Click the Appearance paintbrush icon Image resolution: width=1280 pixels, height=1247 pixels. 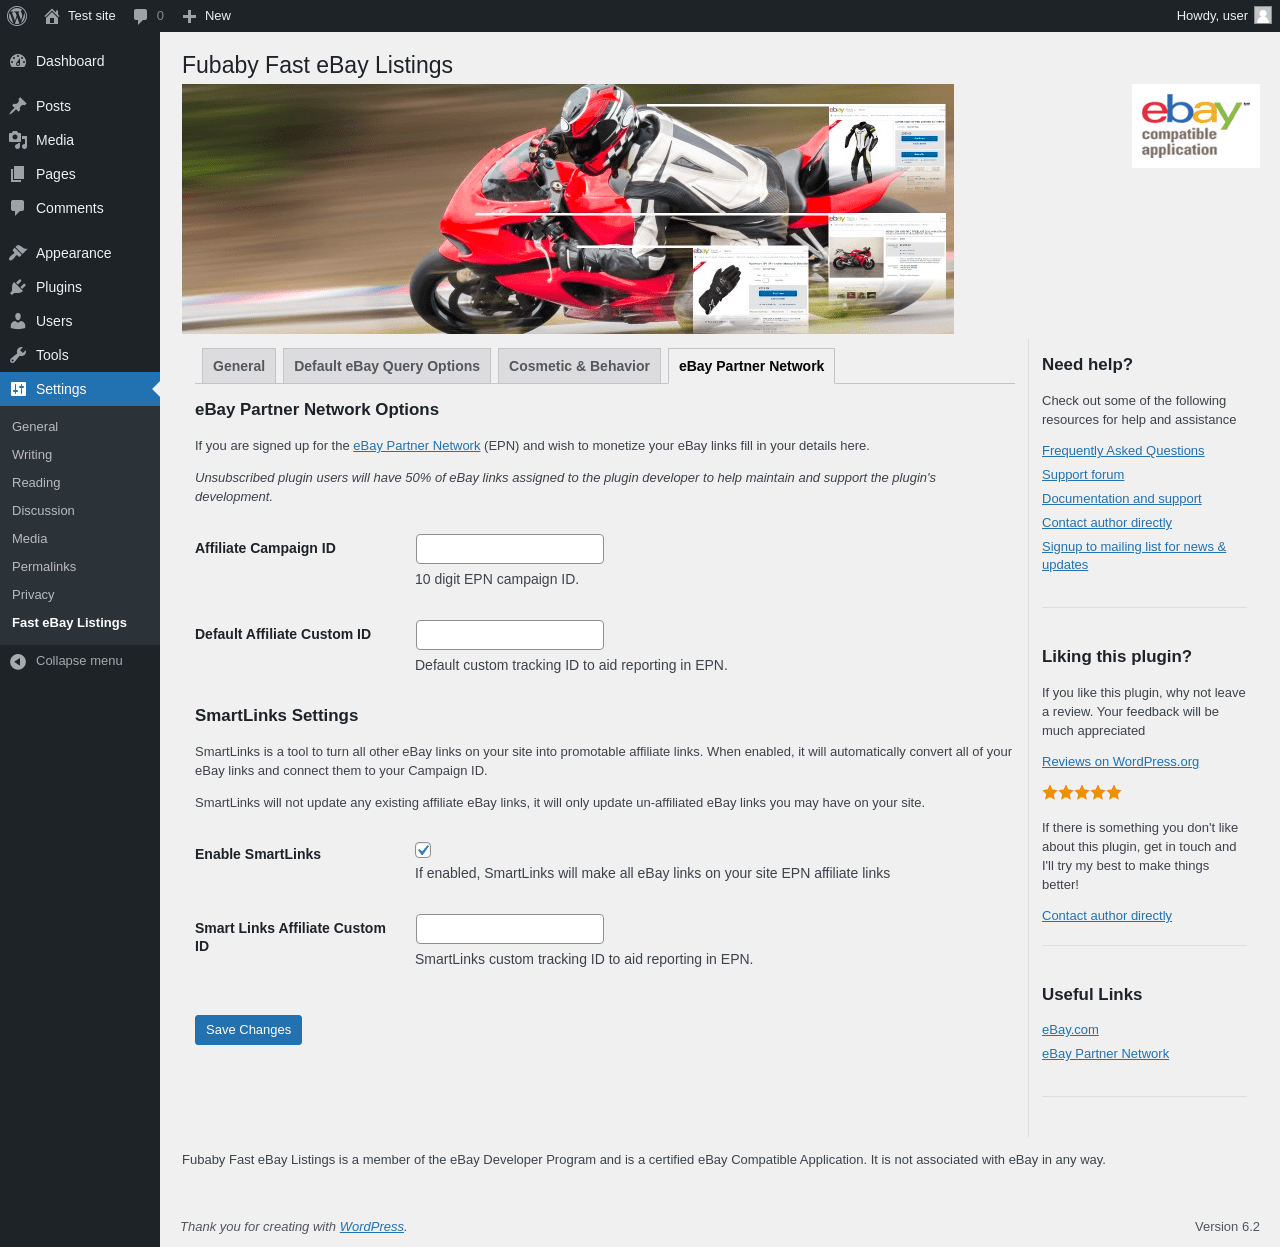[18, 253]
